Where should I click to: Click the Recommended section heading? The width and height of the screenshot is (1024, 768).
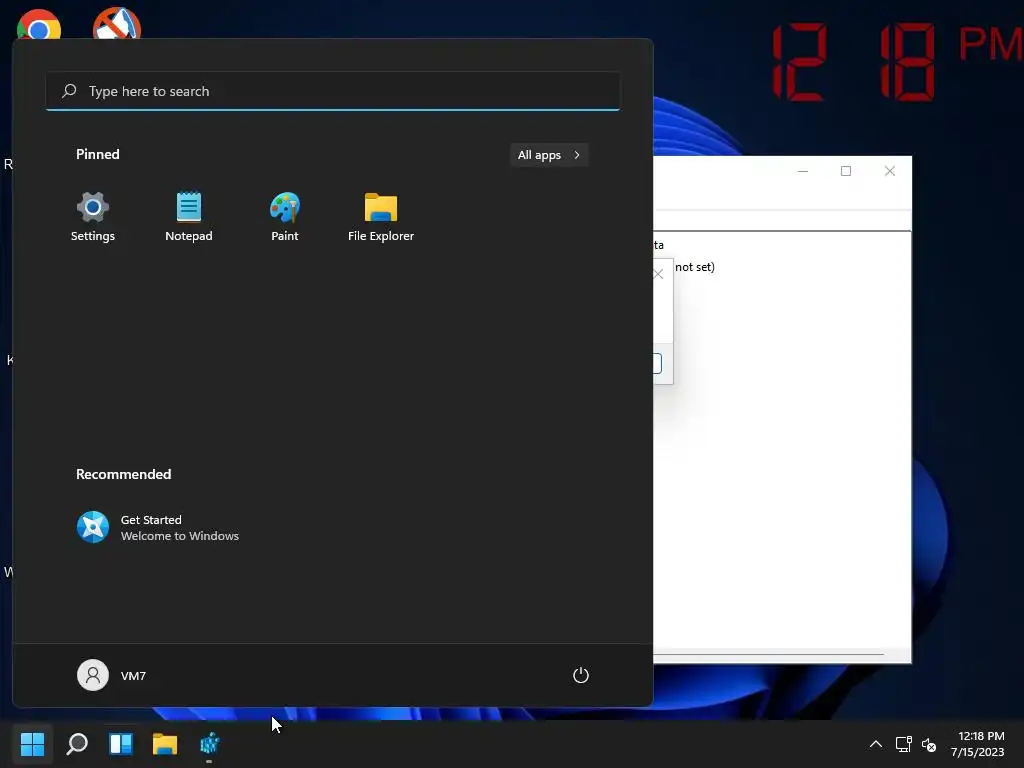click(123, 474)
